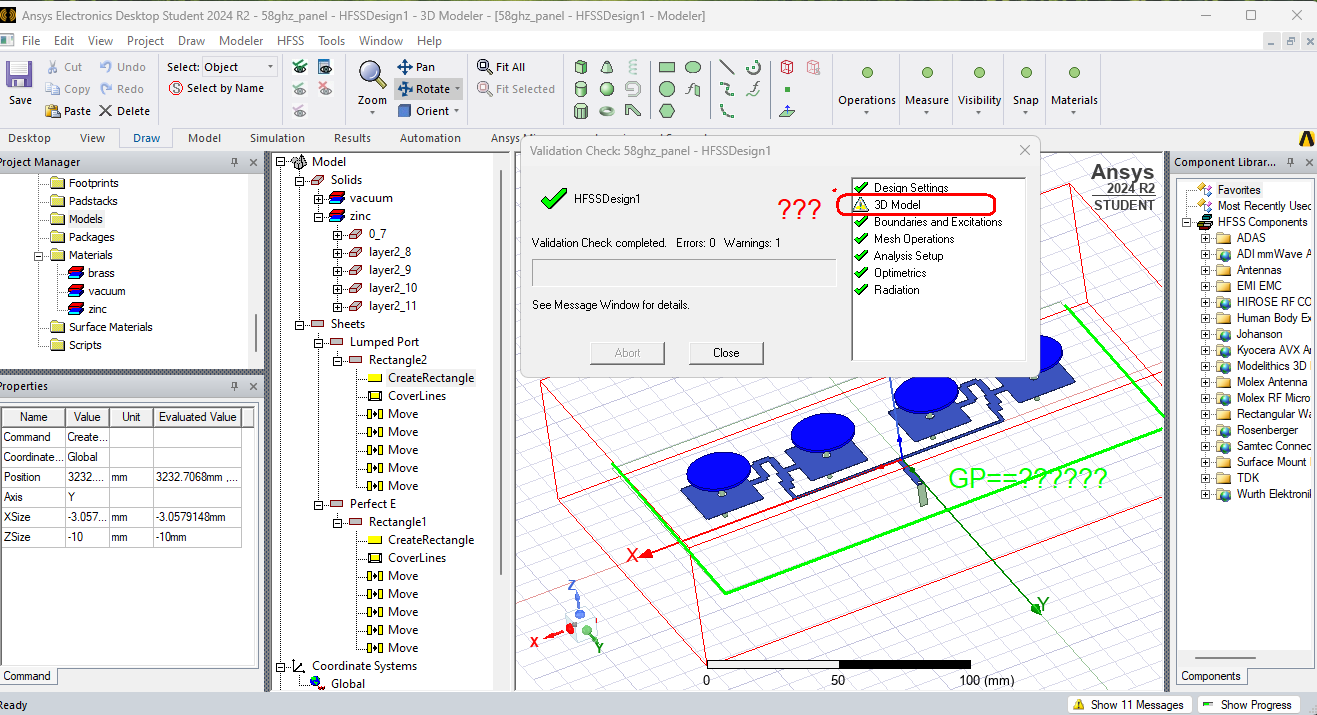Expand the ADAS component folder
Screen dimensions: 1317x715
coord(1205,238)
